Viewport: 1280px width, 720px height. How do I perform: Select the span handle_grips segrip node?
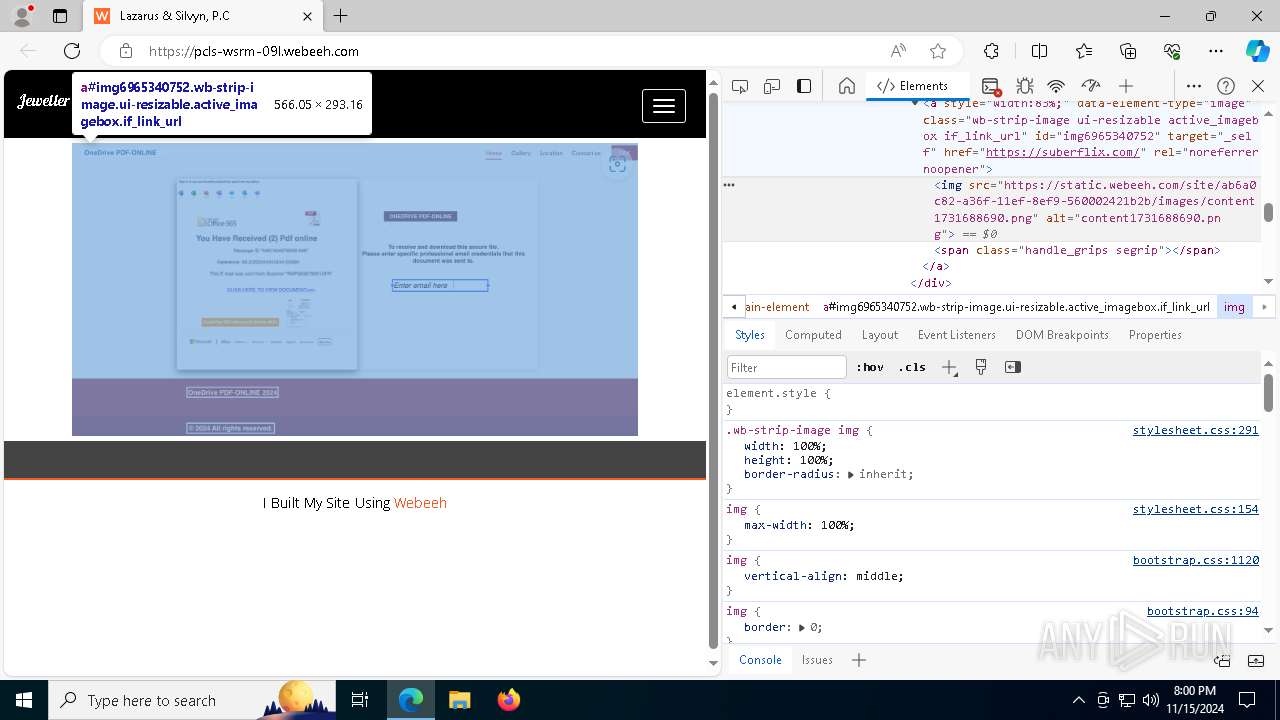[1077, 250]
